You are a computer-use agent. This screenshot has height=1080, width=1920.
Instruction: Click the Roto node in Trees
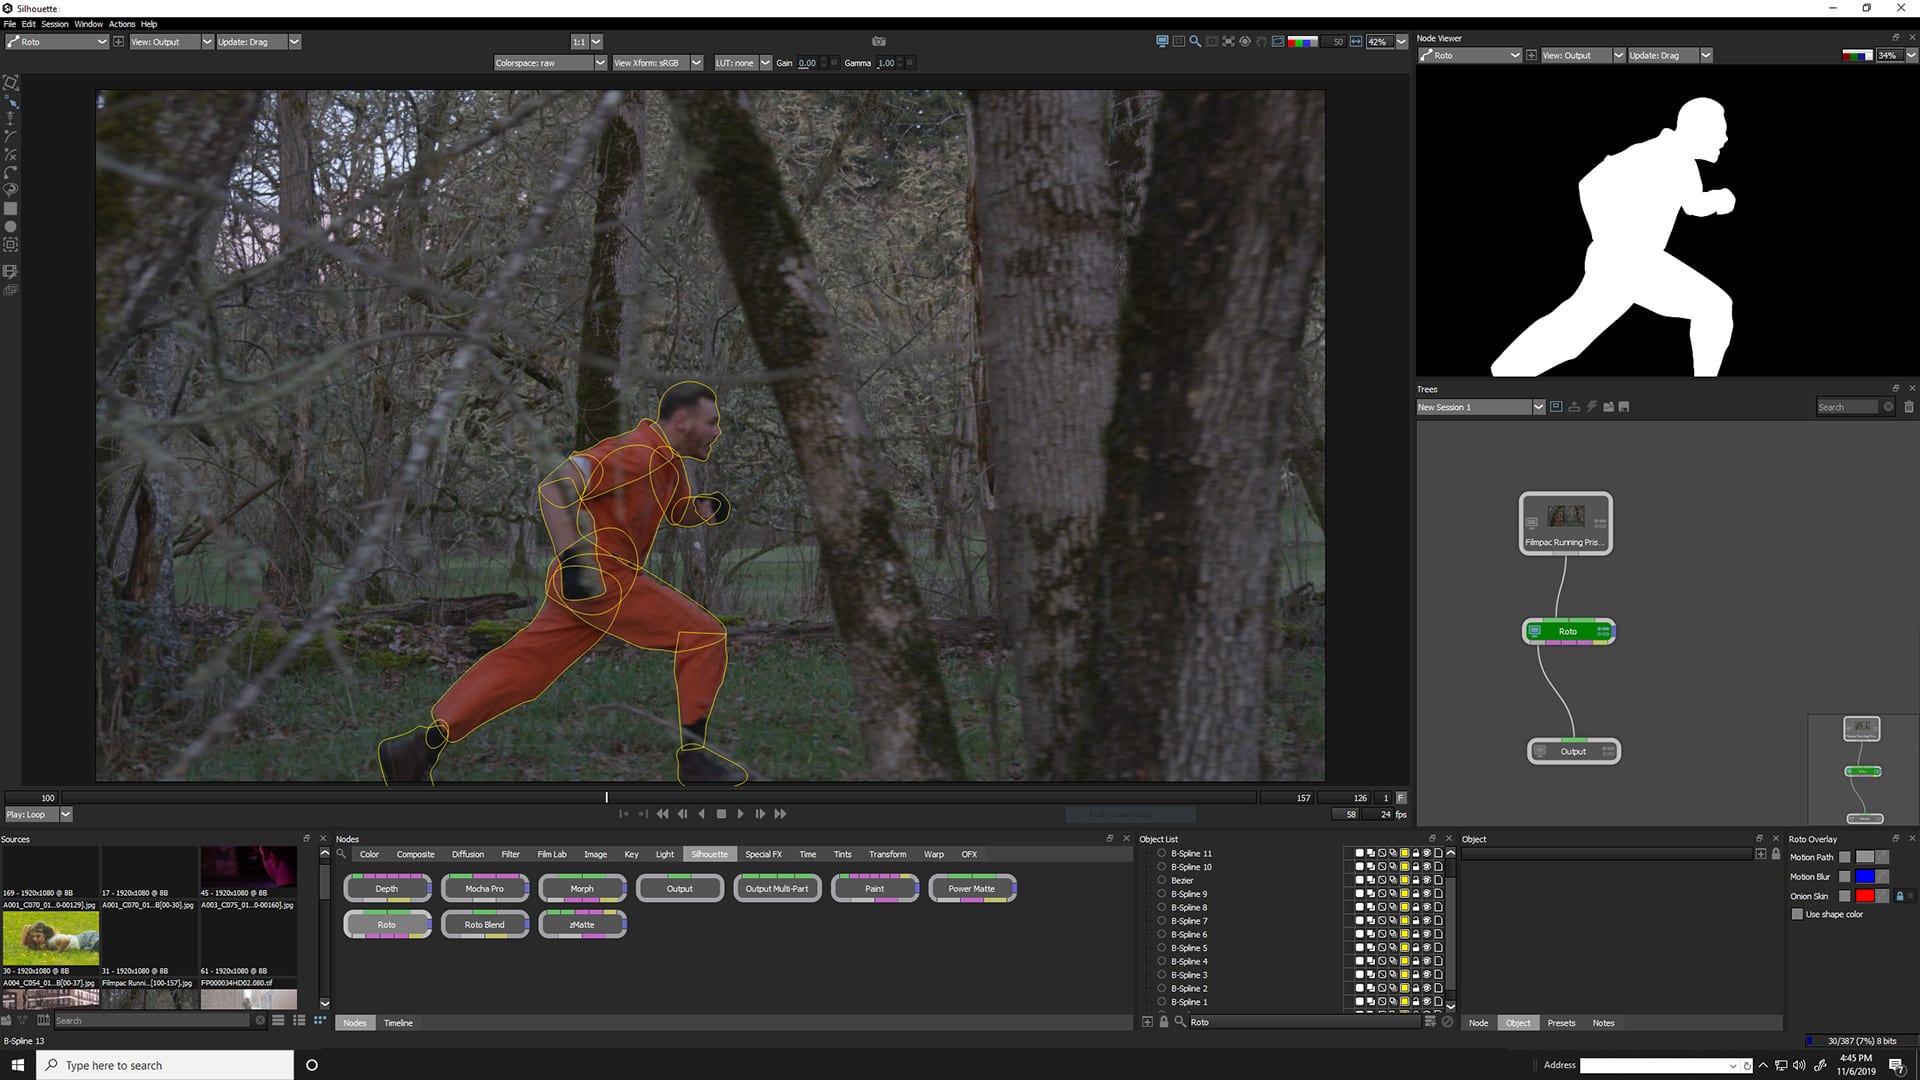pyautogui.click(x=1568, y=631)
